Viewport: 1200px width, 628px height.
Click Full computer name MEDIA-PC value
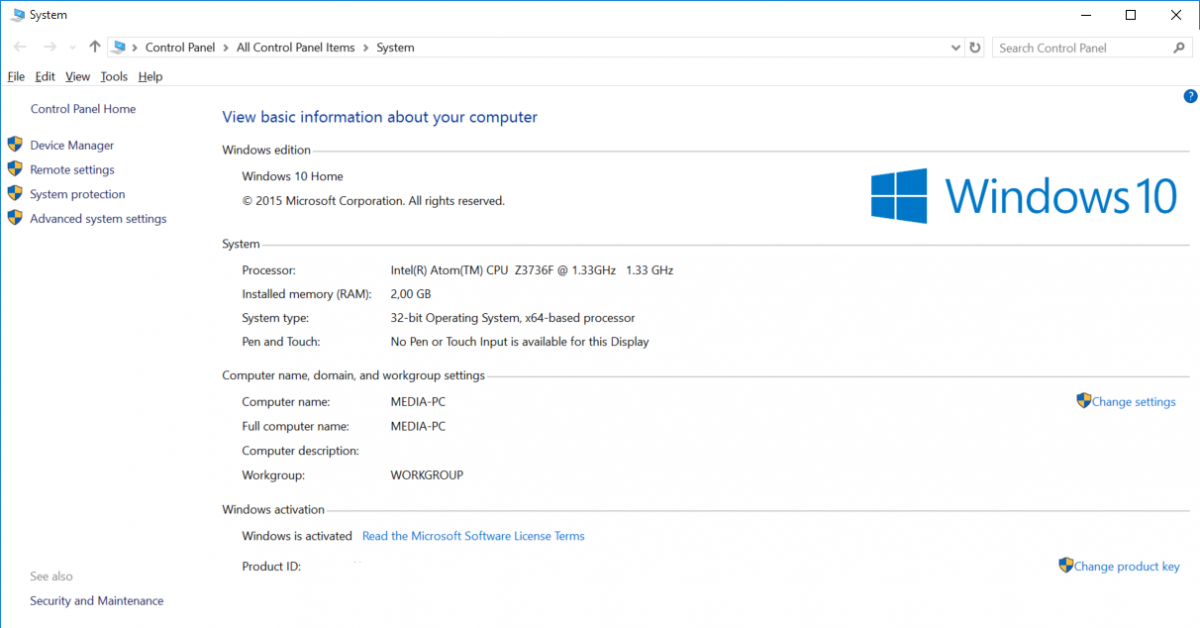click(x=418, y=426)
